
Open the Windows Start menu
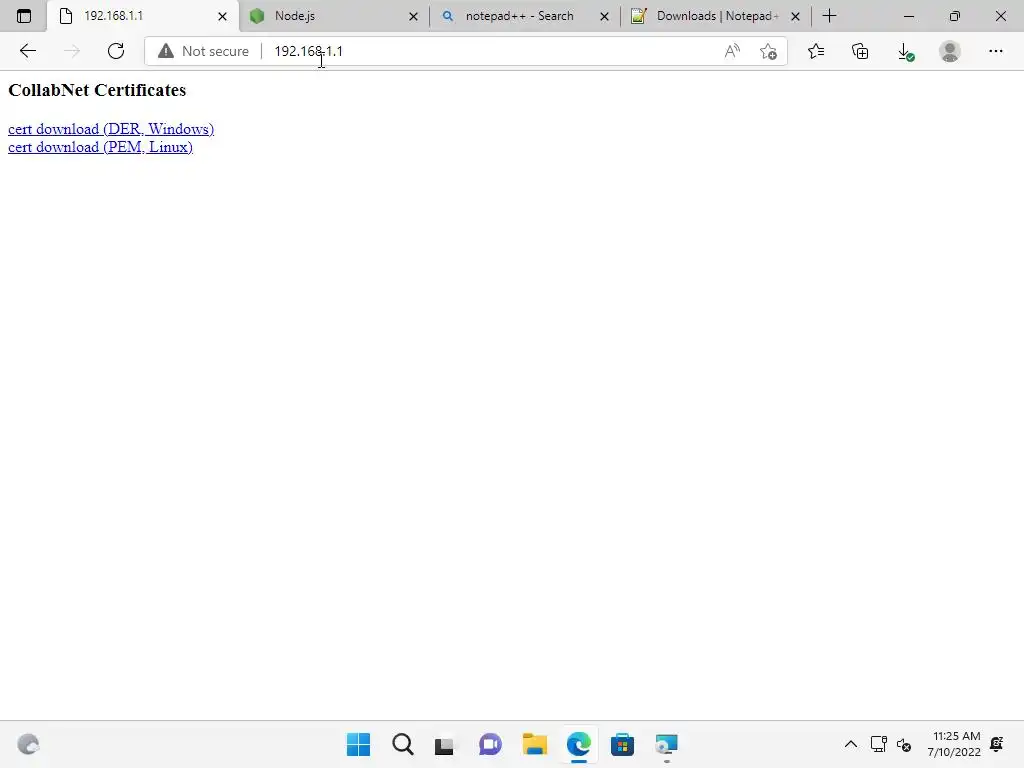click(358, 744)
